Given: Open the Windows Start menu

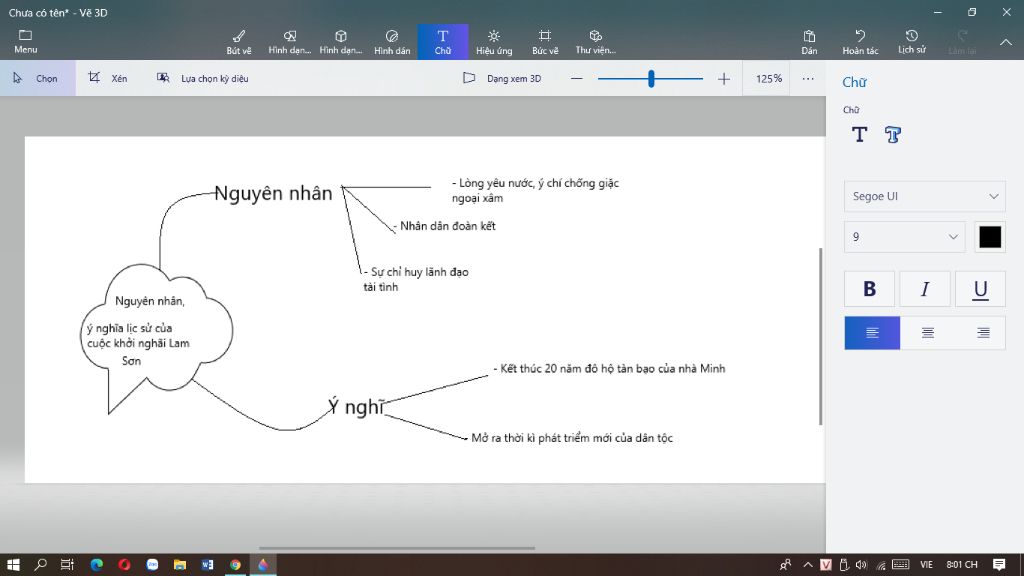Looking at the screenshot, I should pyautogui.click(x=13, y=564).
